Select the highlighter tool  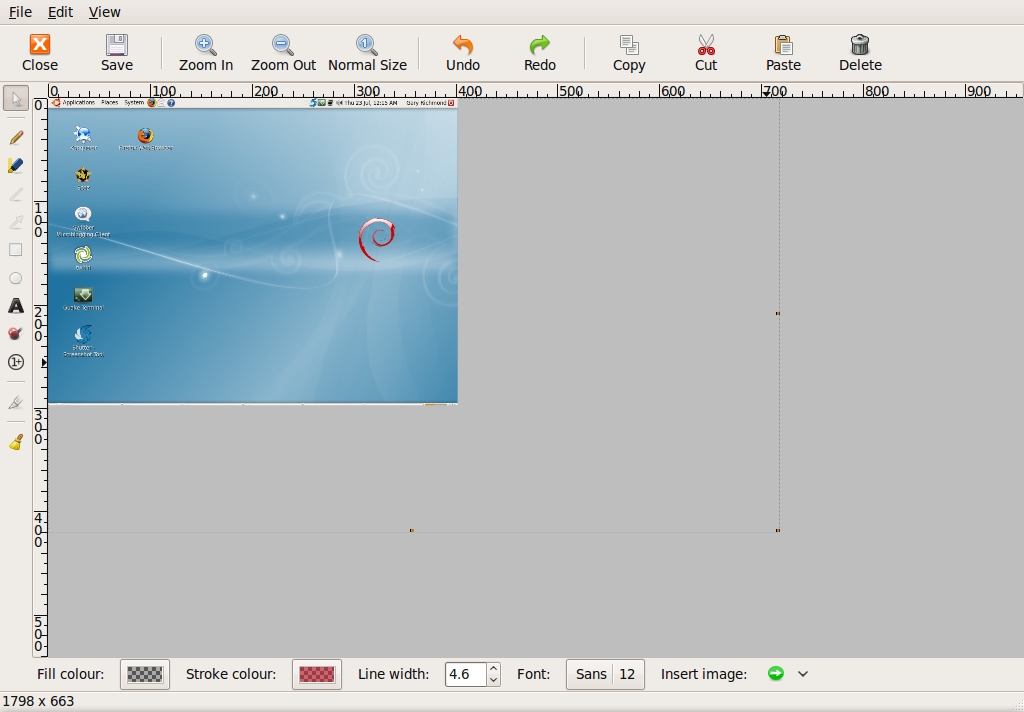click(x=16, y=165)
